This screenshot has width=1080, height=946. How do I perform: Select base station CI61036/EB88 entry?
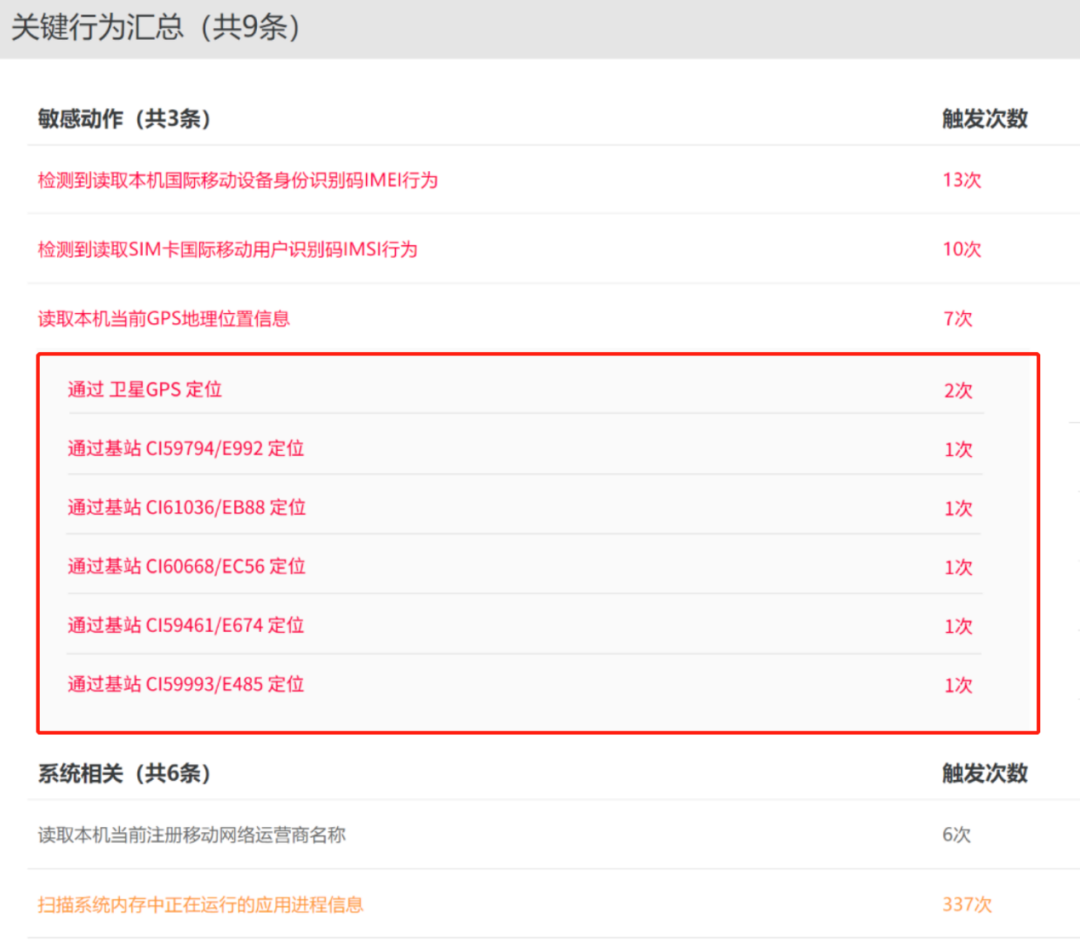point(187,508)
